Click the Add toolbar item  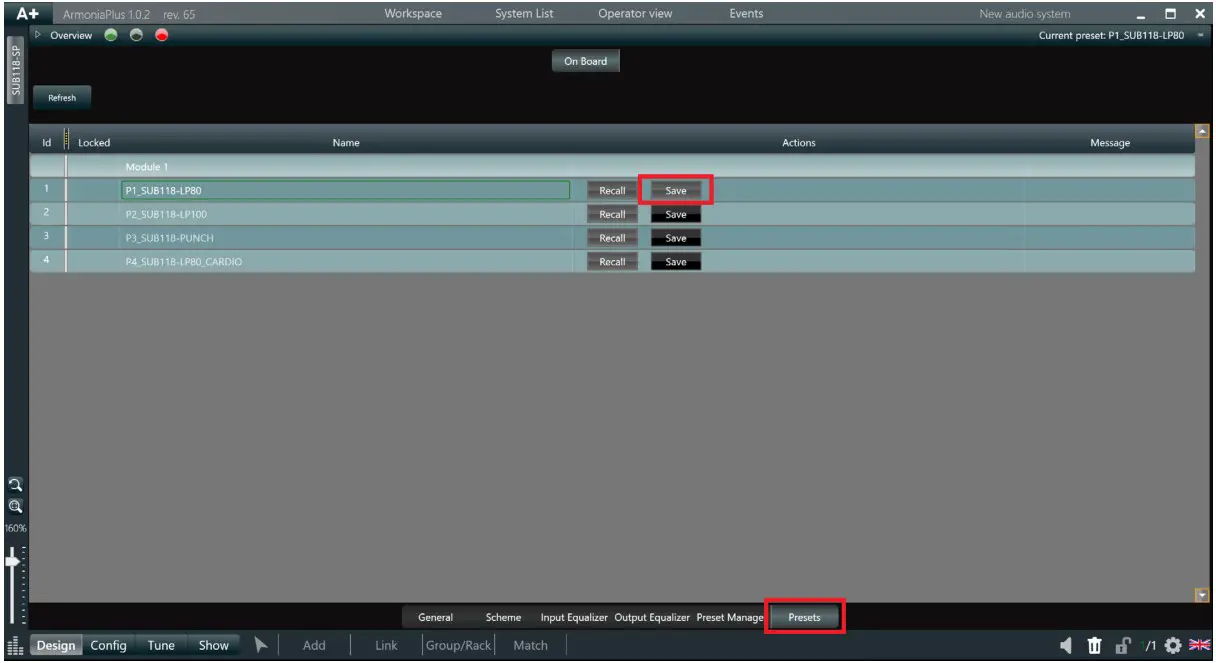pos(314,645)
